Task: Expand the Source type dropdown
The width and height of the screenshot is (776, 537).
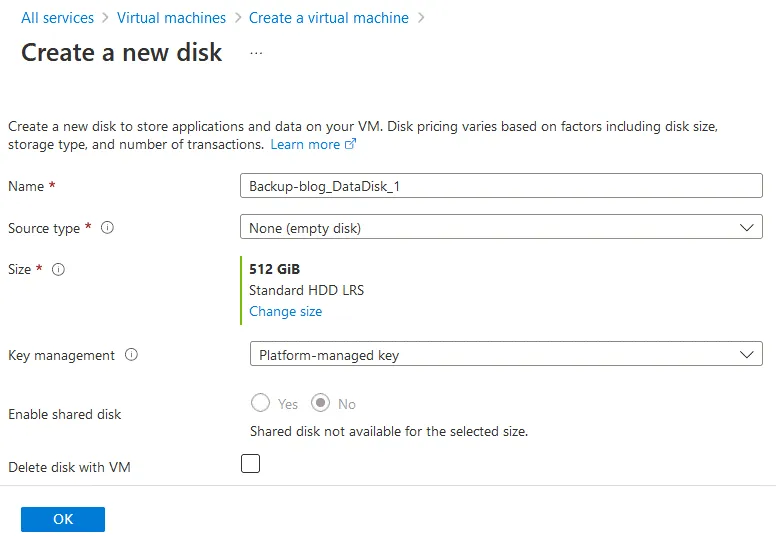Action: click(501, 228)
